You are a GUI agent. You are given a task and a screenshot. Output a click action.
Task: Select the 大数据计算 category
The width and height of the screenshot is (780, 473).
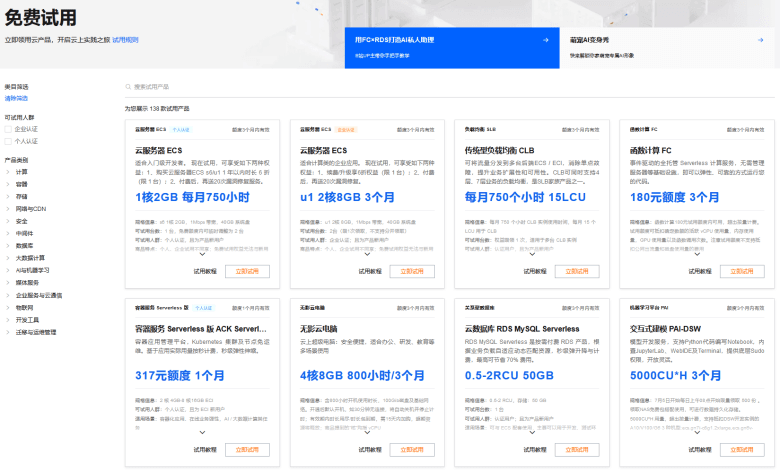30,258
